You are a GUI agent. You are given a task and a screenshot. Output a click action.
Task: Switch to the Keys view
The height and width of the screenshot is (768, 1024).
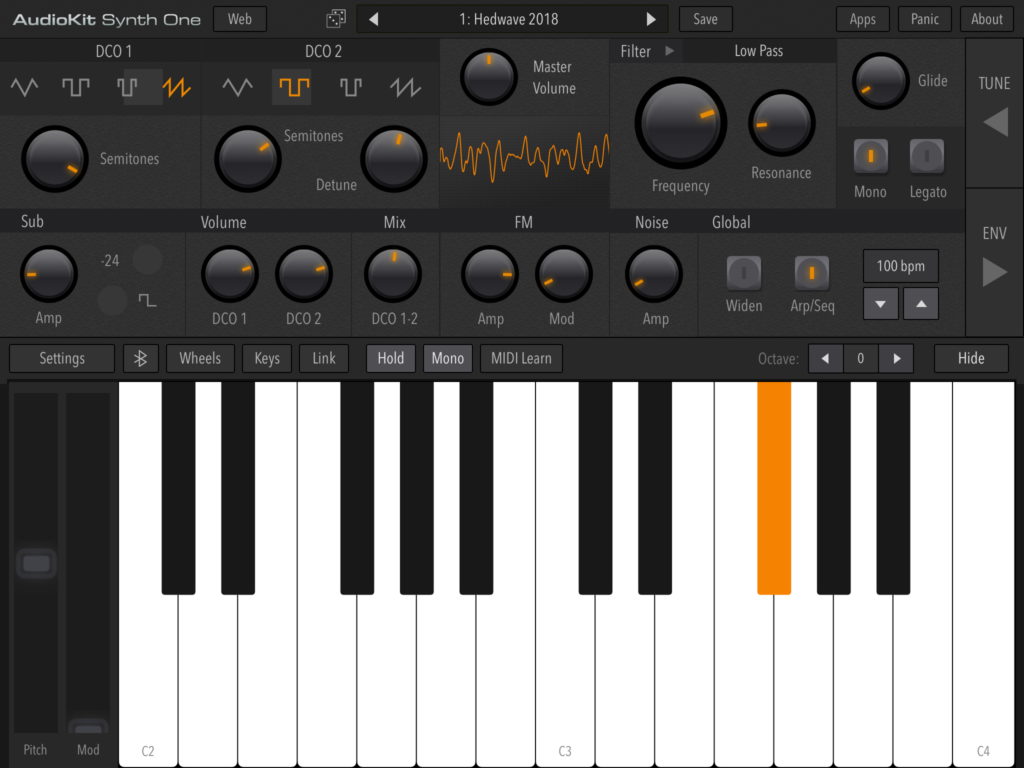[266, 358]
